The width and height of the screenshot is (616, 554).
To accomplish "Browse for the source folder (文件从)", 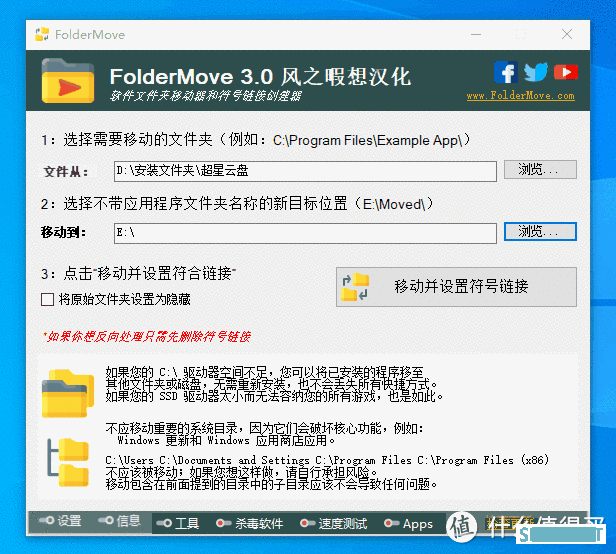I will tap(540, 169).
